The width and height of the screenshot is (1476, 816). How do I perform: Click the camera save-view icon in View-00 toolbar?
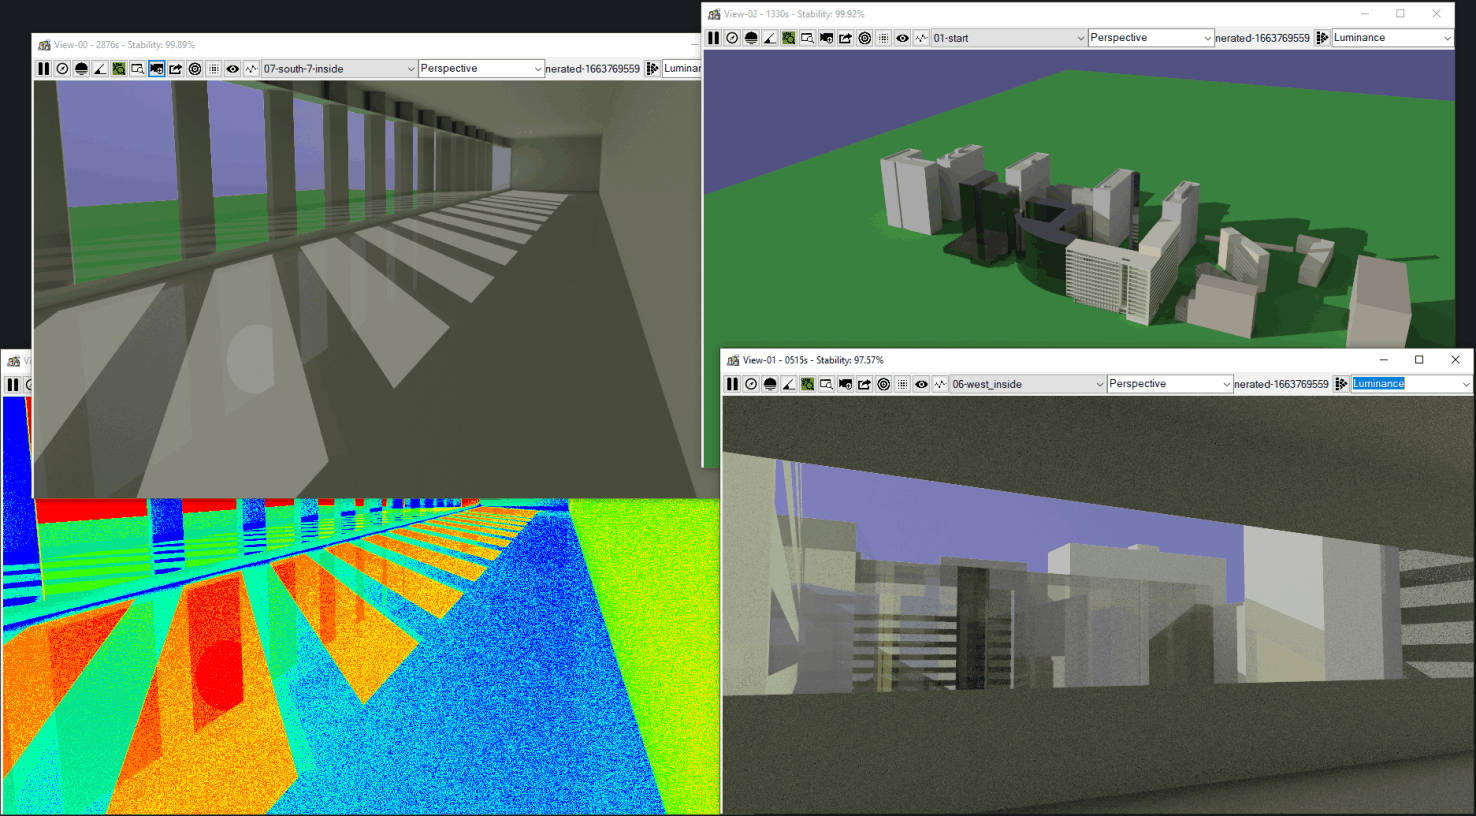pyautogui.click(x=156, y=68)
